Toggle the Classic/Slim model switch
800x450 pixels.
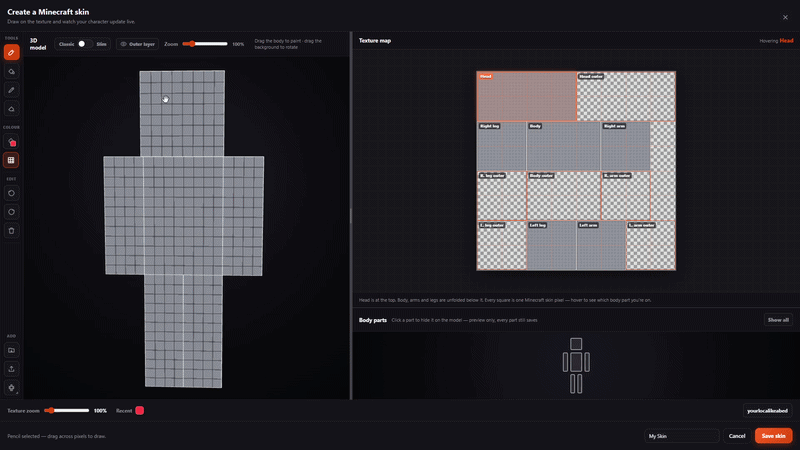point(85,44)
